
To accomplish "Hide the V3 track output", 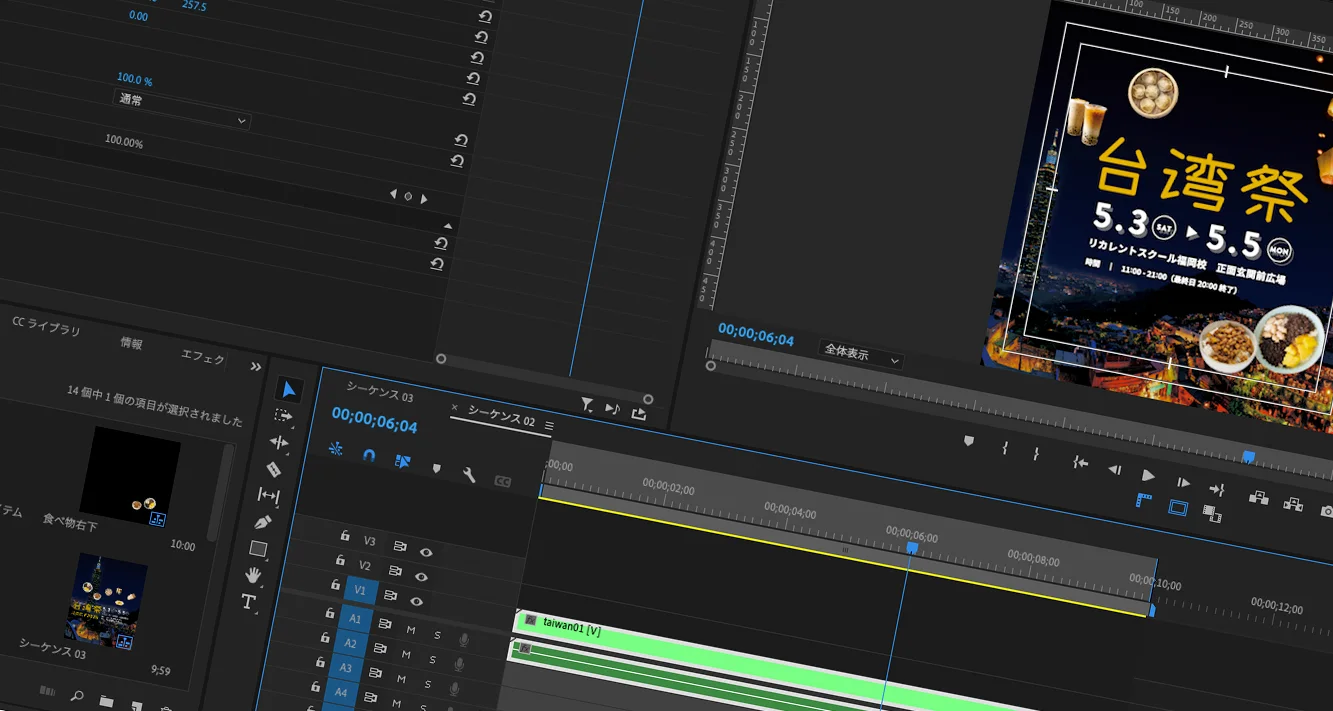I will coord(426,552).
